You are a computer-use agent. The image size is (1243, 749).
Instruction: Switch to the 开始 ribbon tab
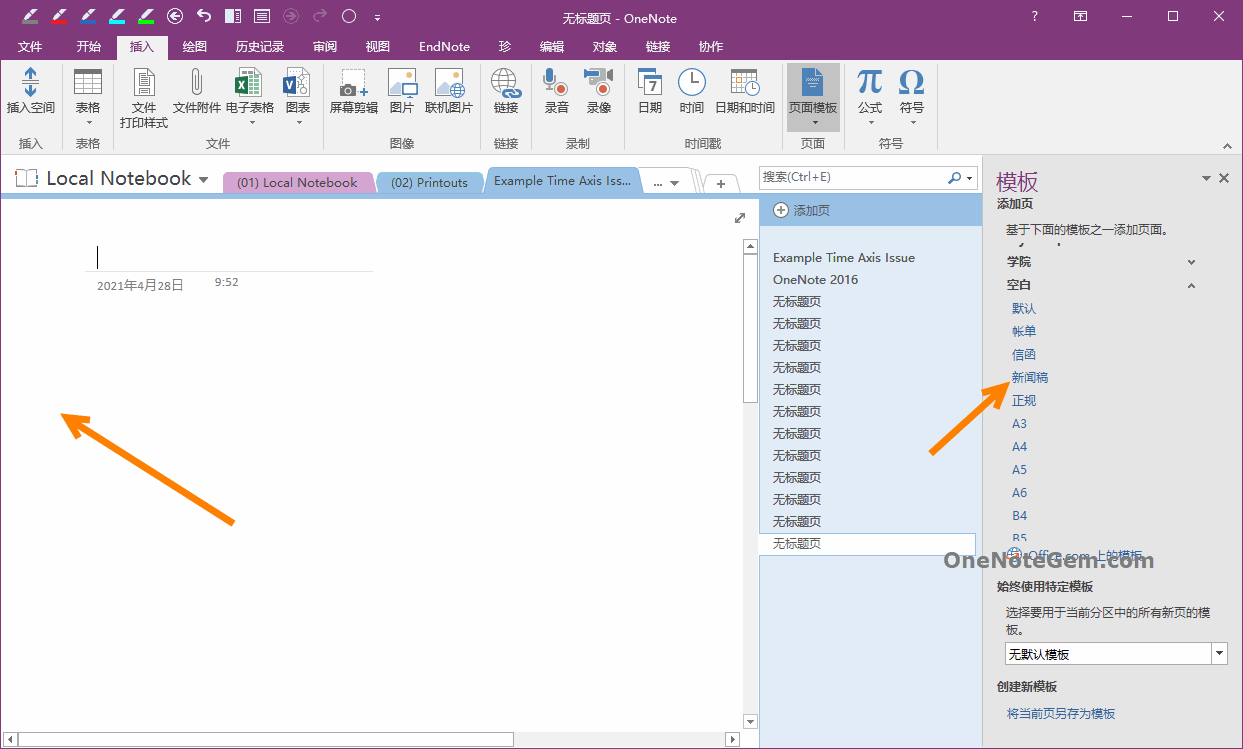pos(89,47)
